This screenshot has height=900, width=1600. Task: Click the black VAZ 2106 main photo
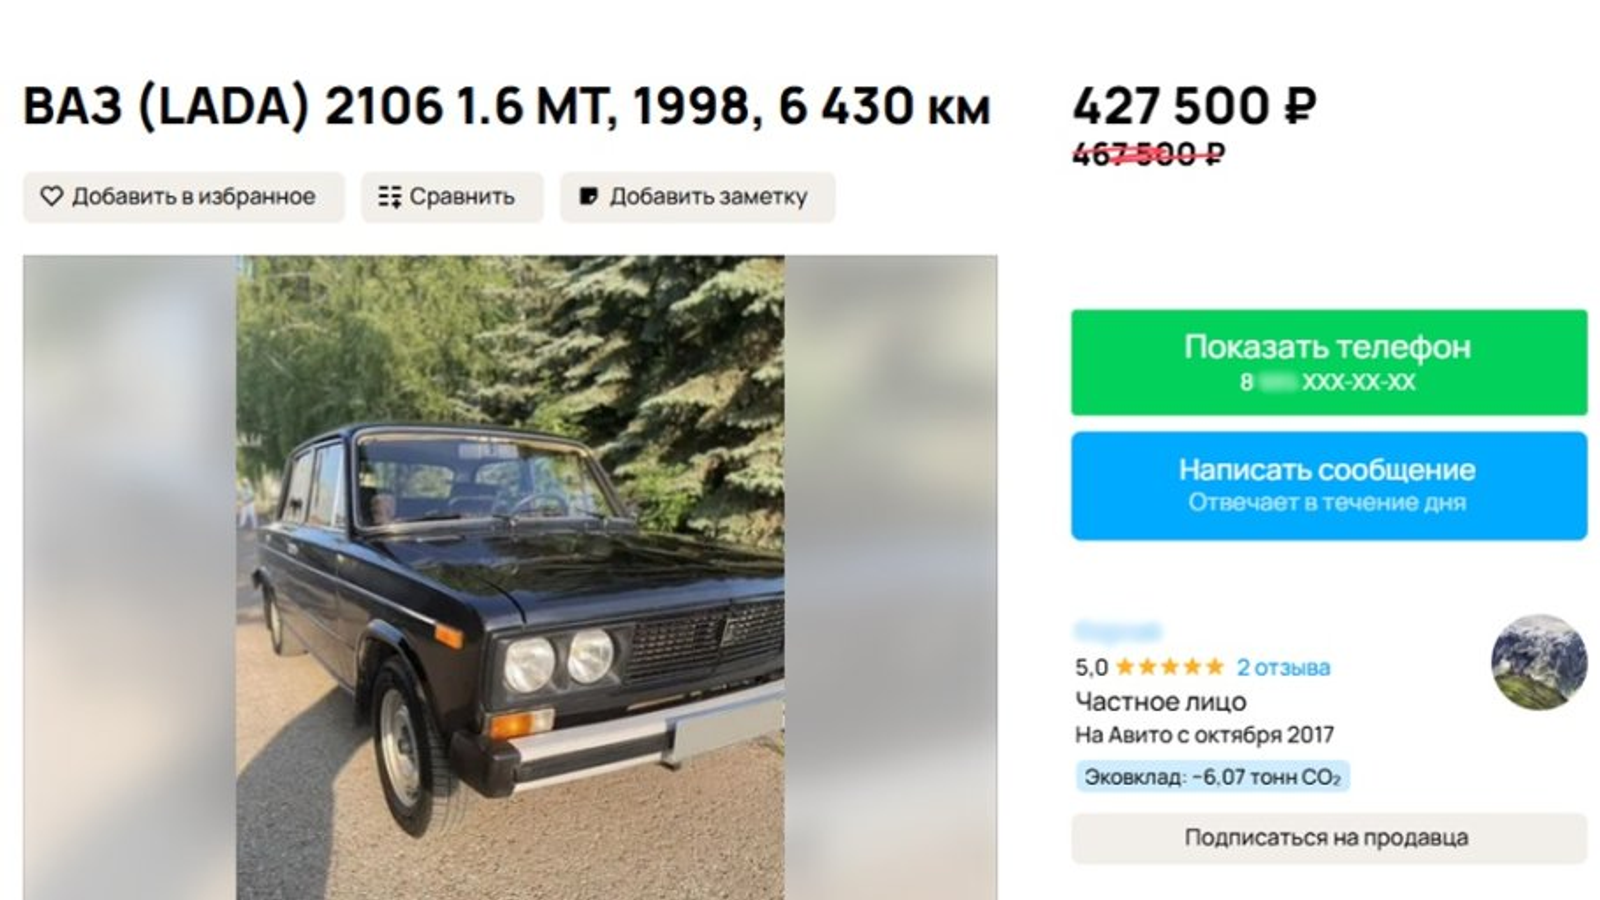[510, 578]
